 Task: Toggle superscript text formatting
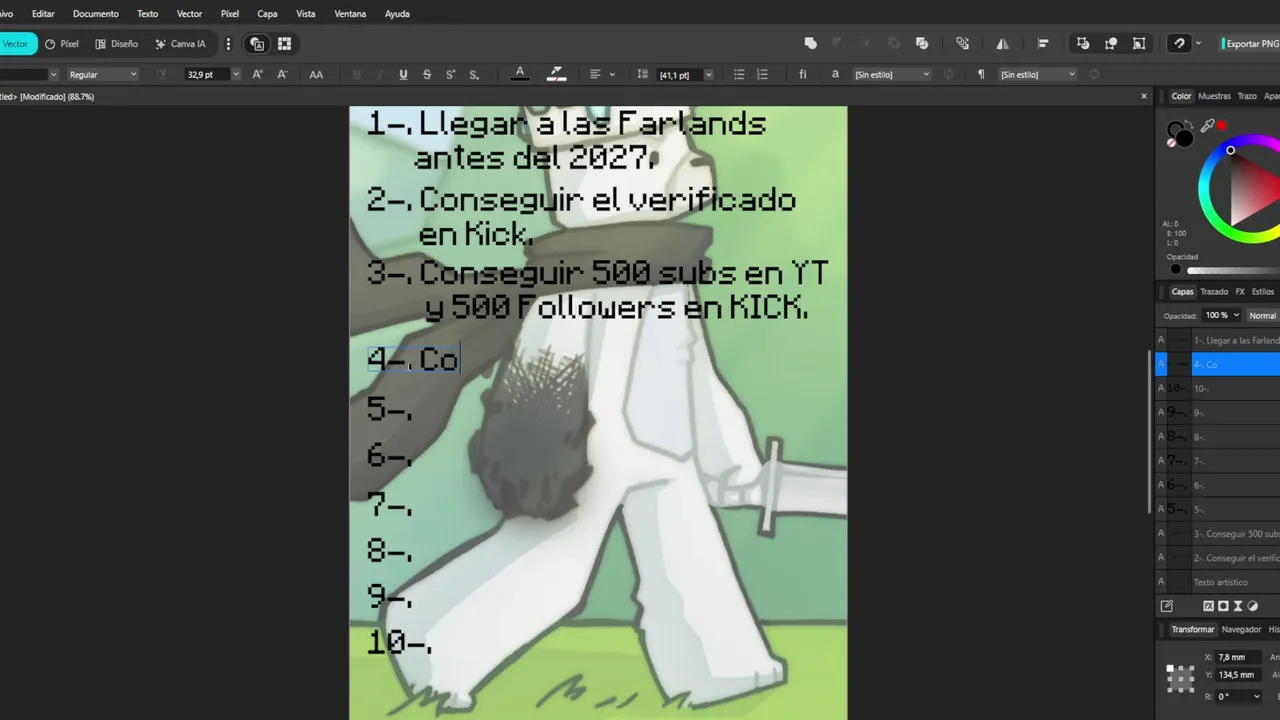(450, 75)
